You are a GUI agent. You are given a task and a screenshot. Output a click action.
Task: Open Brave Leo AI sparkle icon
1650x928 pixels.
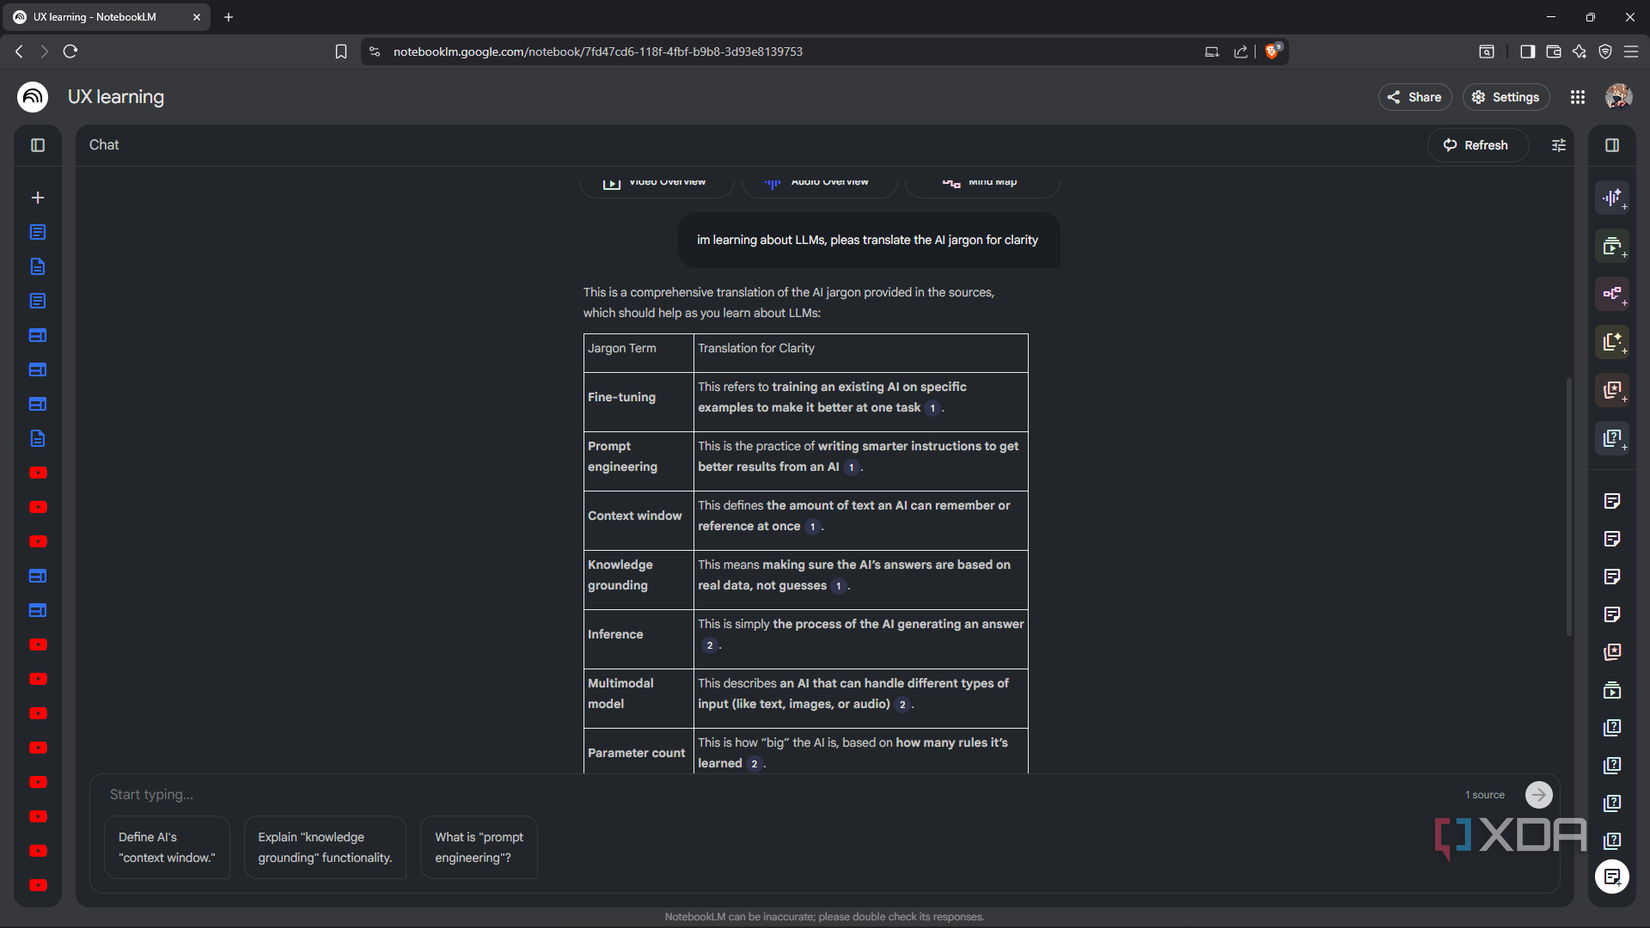1579,51
